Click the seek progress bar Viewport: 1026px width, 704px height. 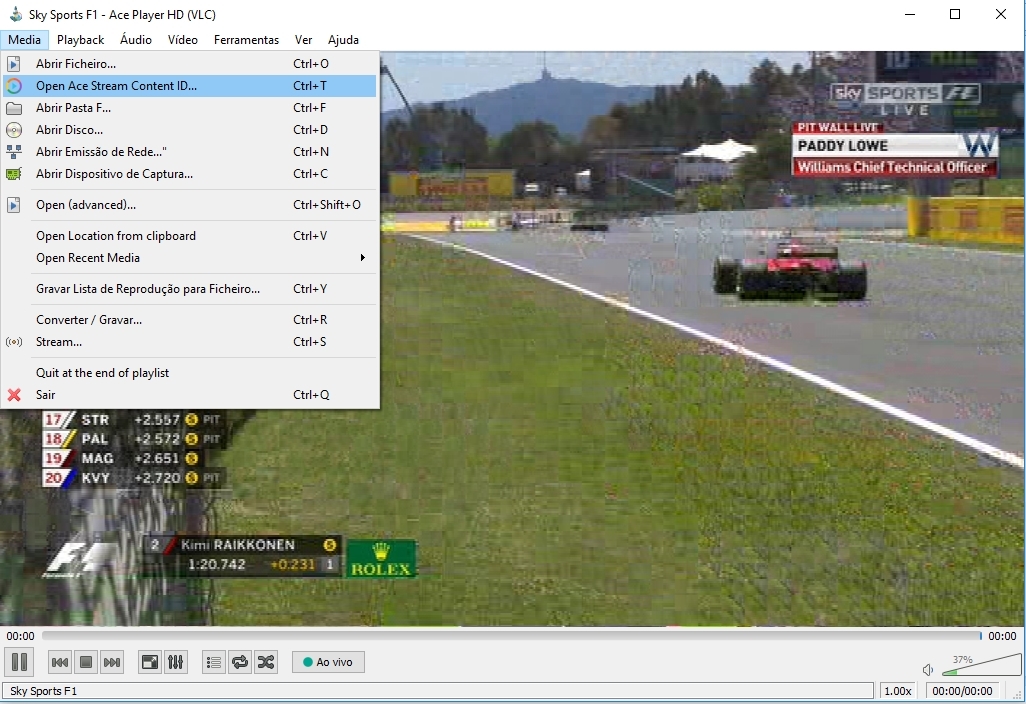[500, 635]
